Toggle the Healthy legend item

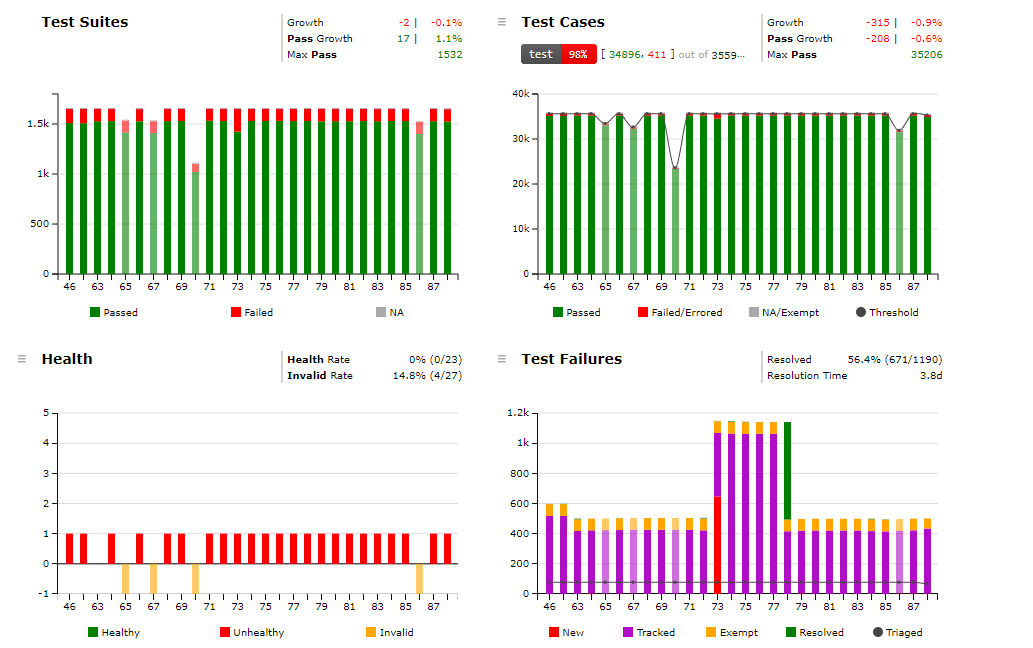(113, 632)
